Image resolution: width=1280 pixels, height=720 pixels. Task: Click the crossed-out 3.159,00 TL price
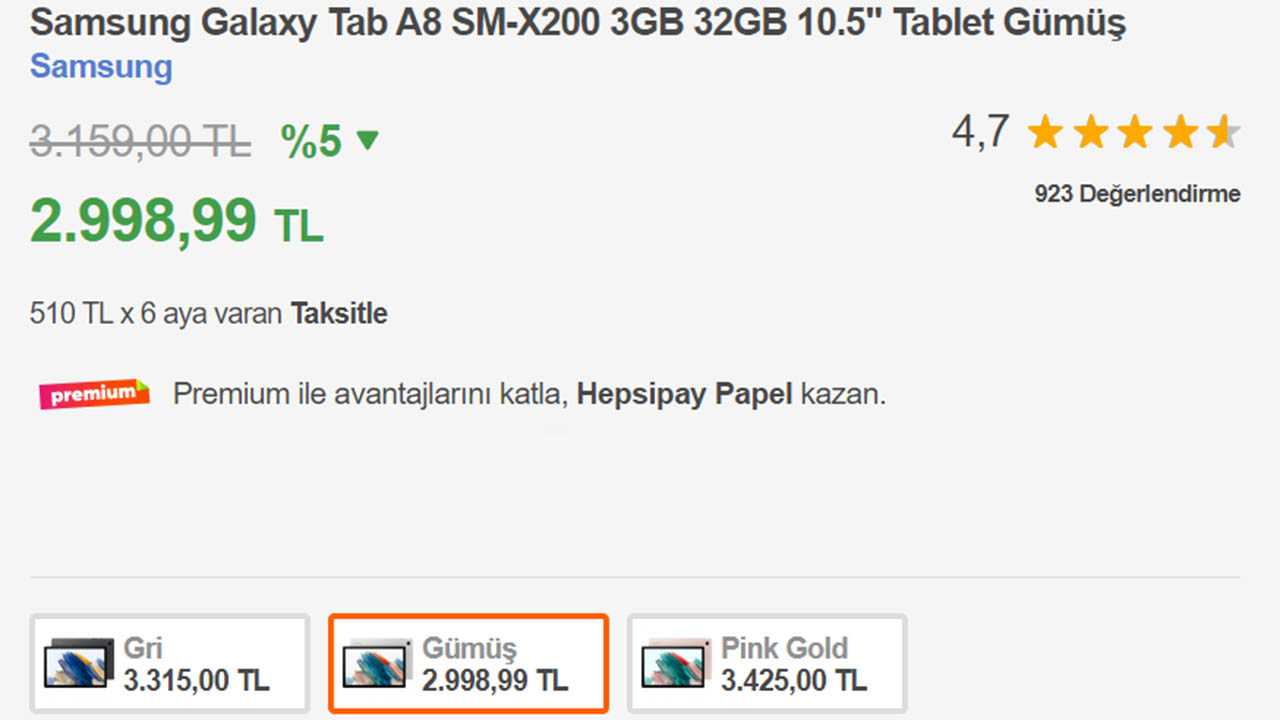pos(140,142)
